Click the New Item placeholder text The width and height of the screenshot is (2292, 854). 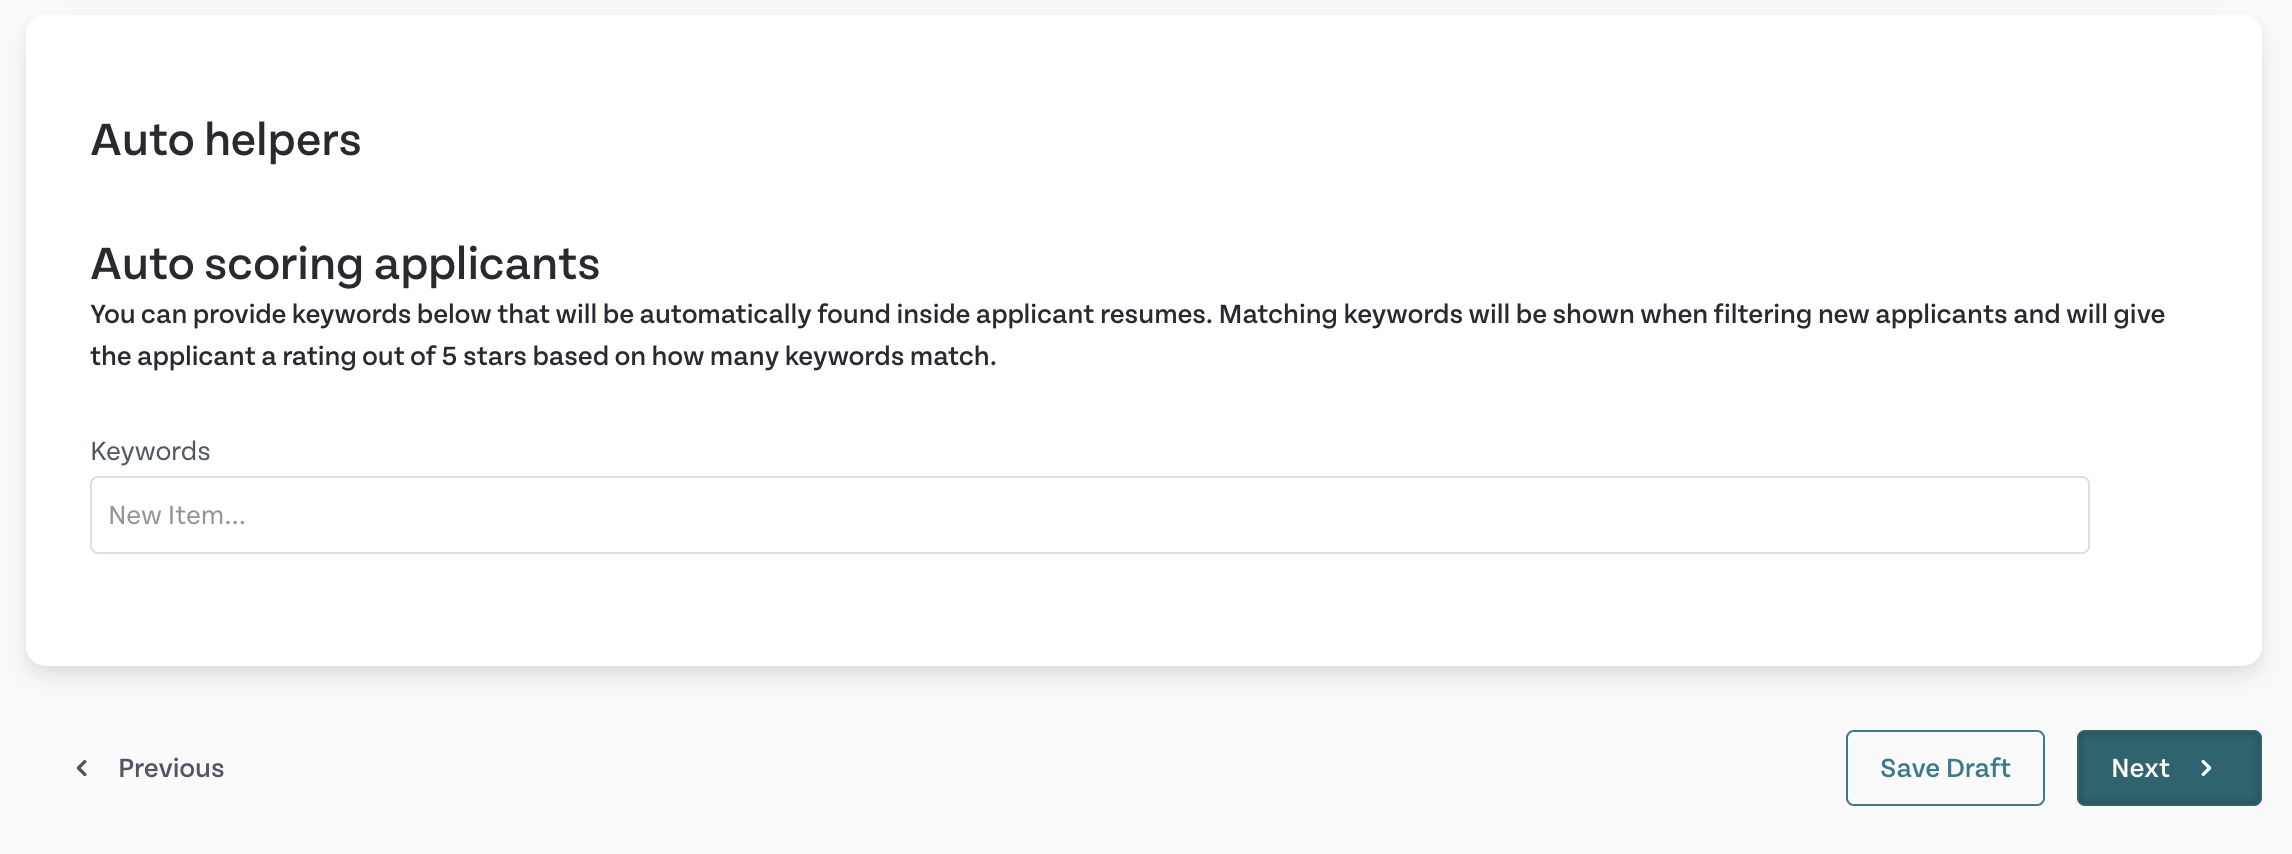click(x=177, y=515)
